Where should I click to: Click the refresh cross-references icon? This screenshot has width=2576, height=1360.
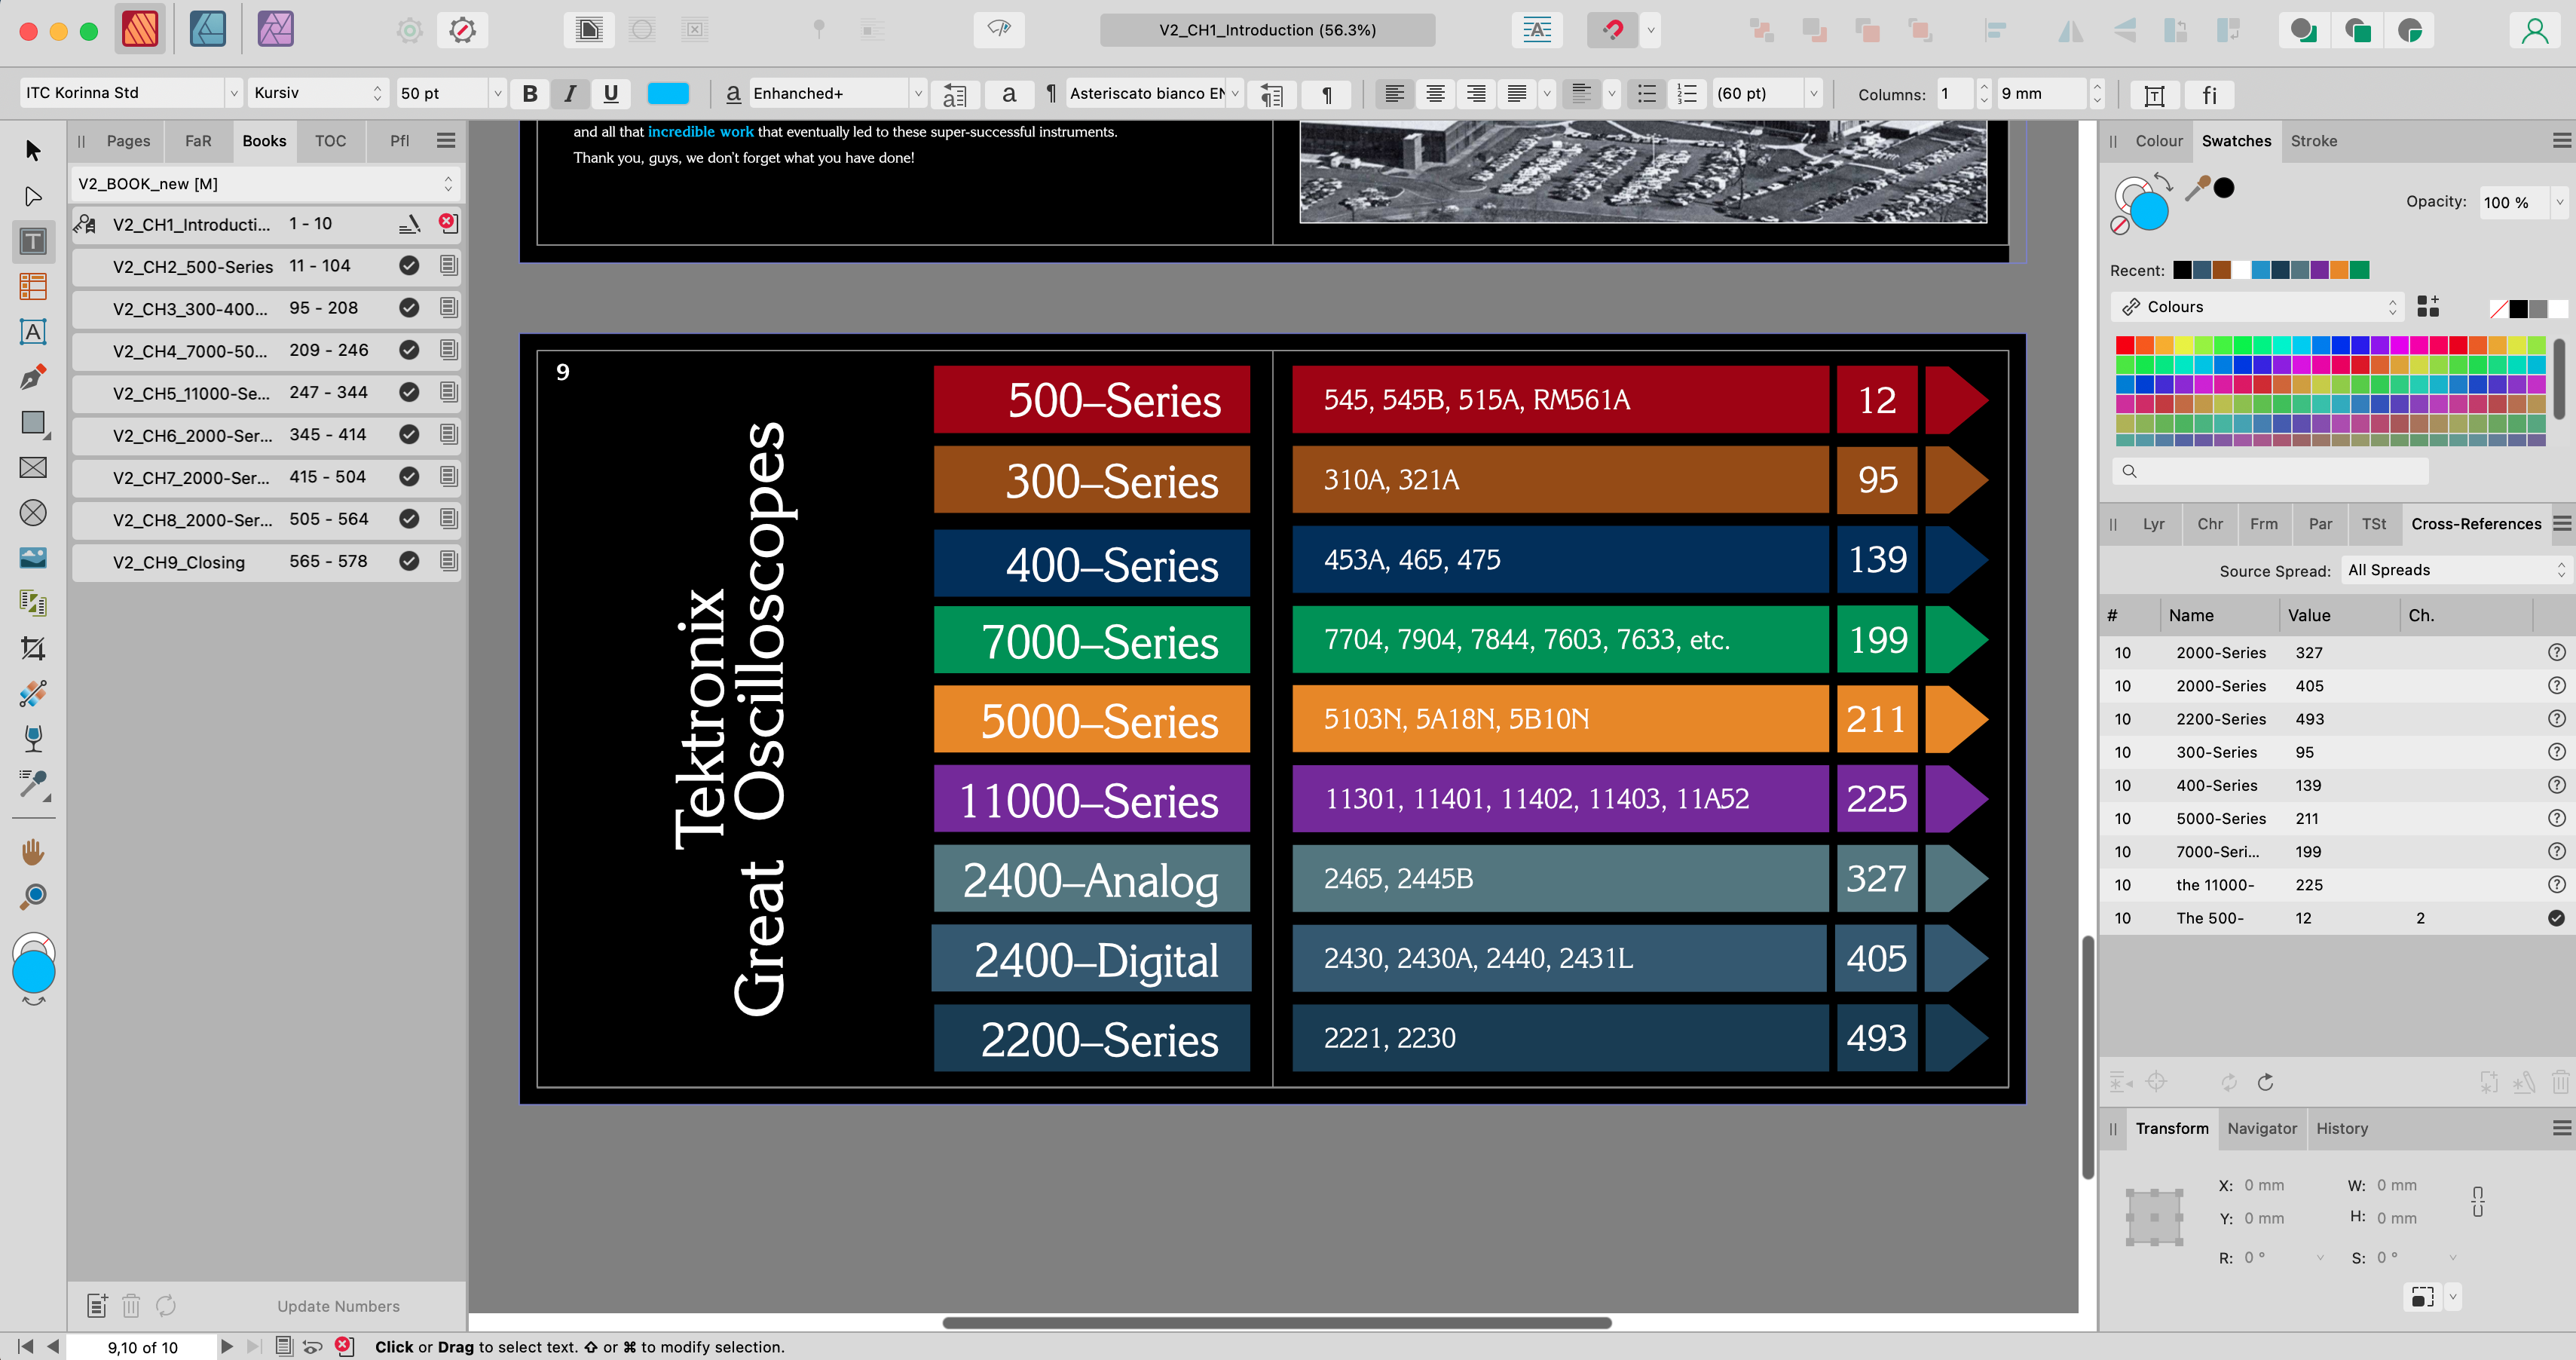[x=2266, y=1082]
